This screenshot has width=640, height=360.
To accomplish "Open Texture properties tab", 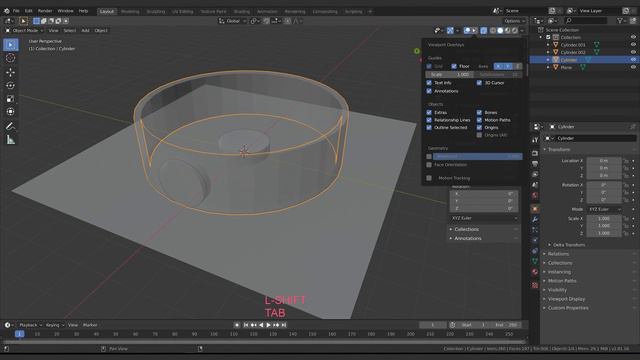I will (535, 285).
